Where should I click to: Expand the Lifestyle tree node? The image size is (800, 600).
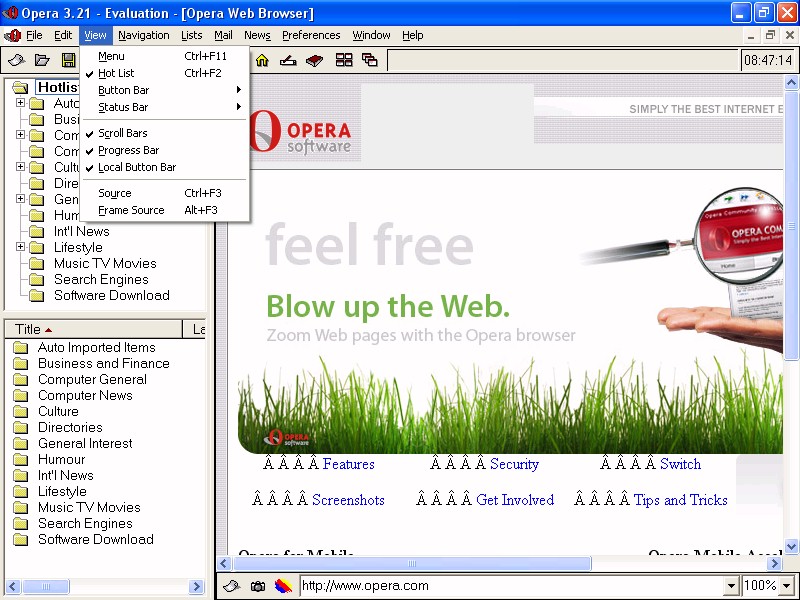click(20, 247)
